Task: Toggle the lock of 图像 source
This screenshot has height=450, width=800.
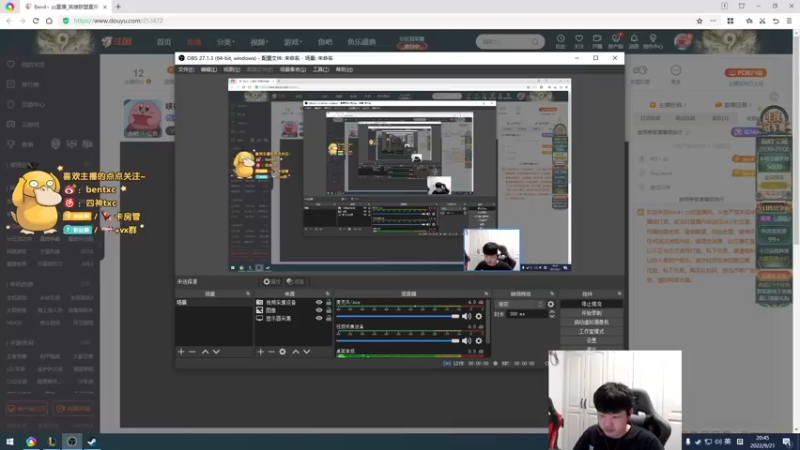Action: tap(329, 310)
